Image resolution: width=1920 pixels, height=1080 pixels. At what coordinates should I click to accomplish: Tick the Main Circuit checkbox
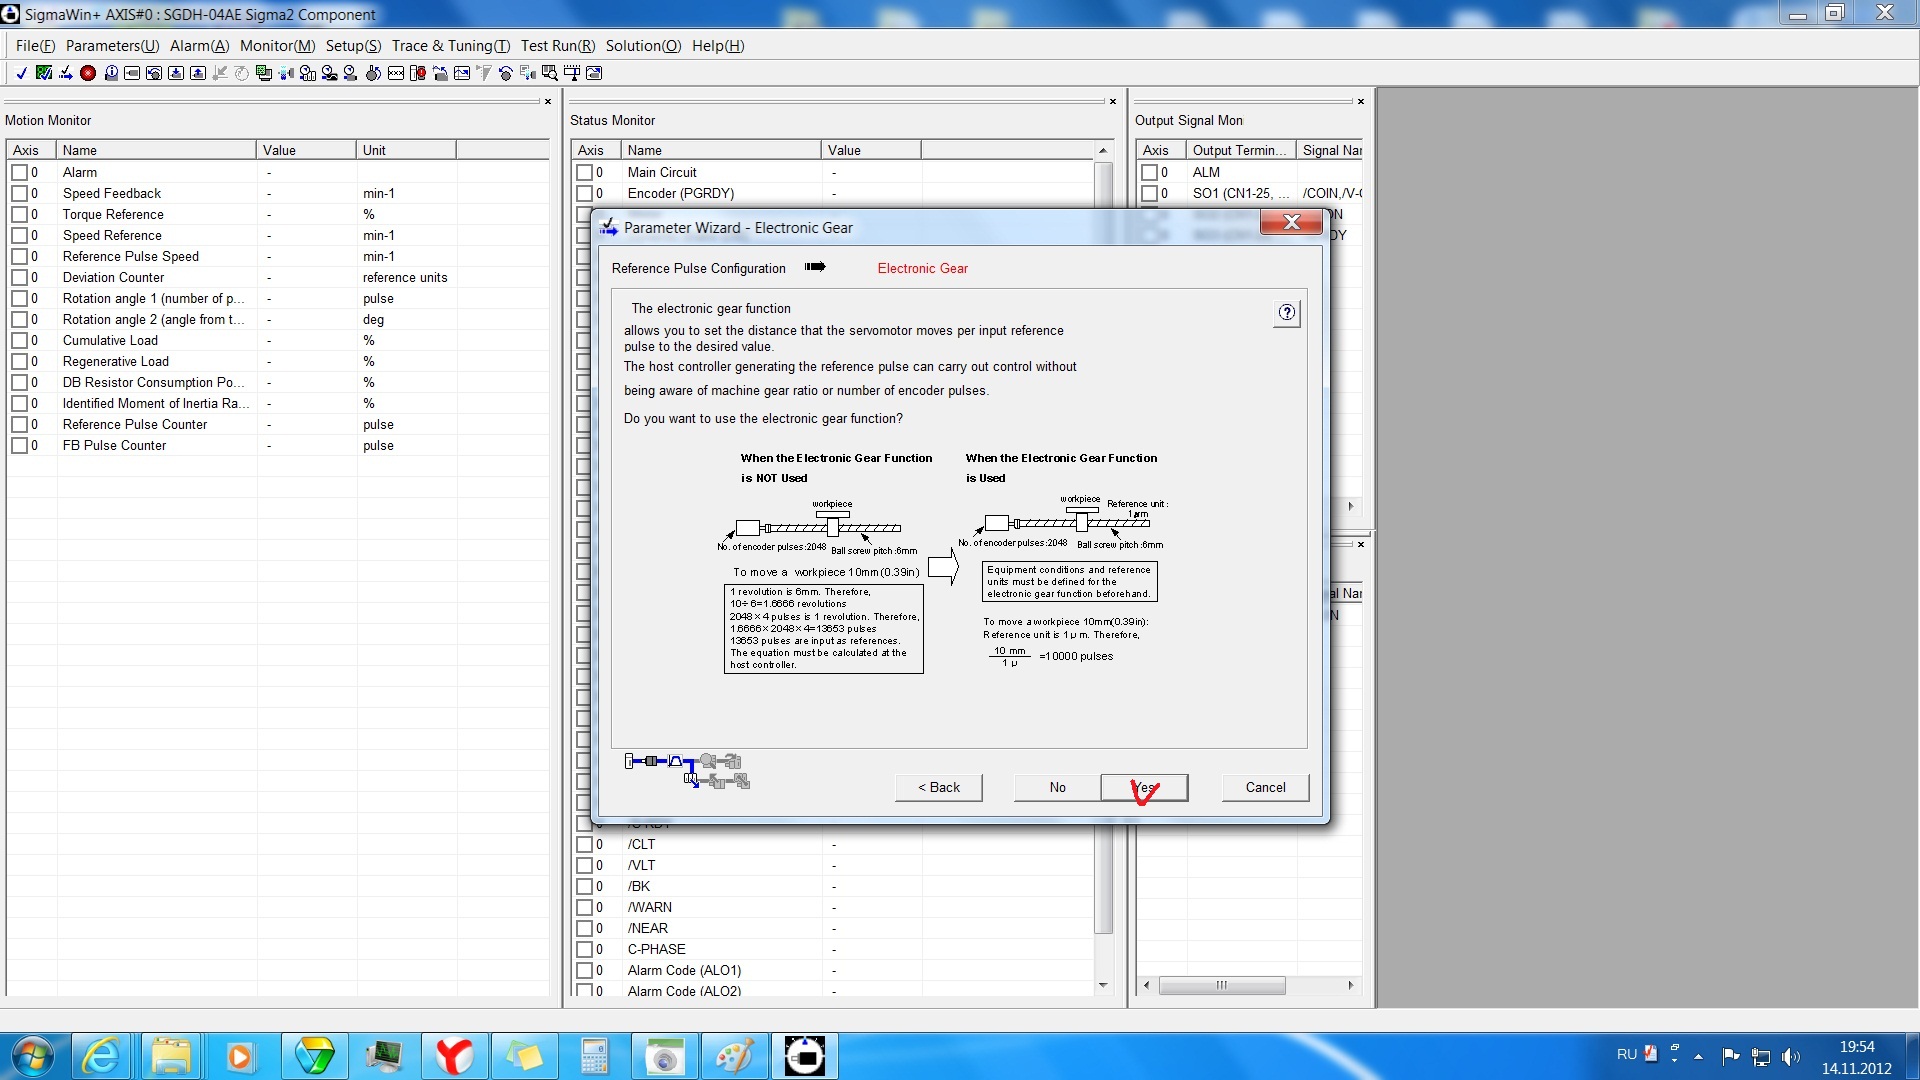(x=584, y=172)
